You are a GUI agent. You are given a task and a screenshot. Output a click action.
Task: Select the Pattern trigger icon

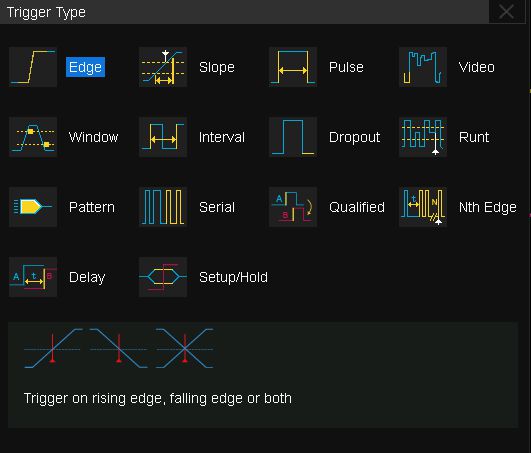33,207
